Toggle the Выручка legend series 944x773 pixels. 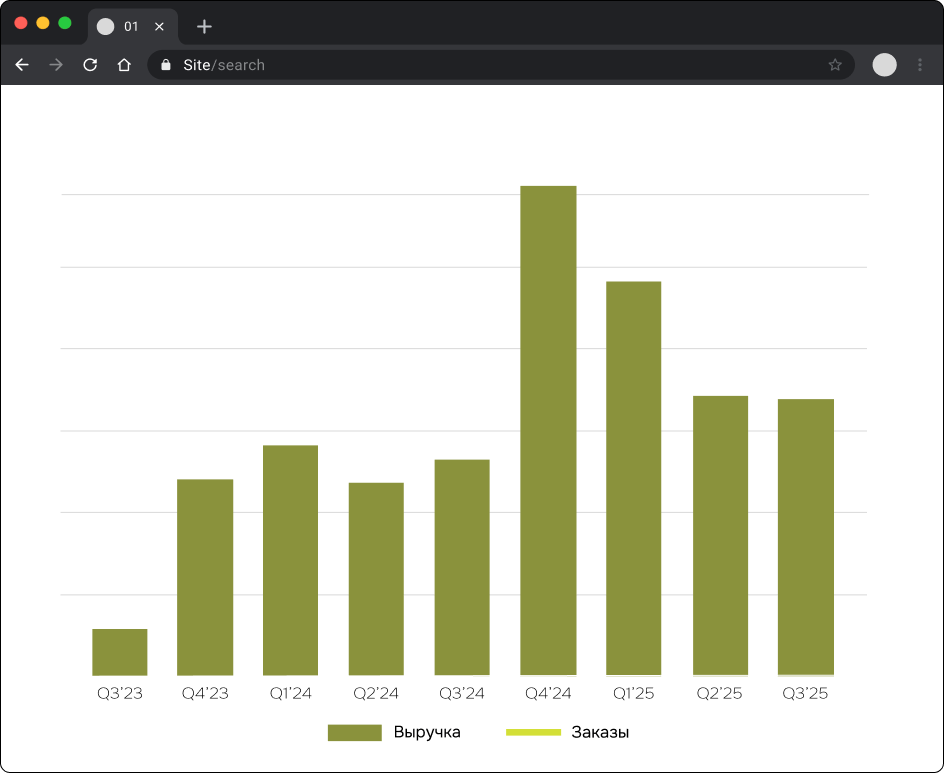tap(427, 733)
